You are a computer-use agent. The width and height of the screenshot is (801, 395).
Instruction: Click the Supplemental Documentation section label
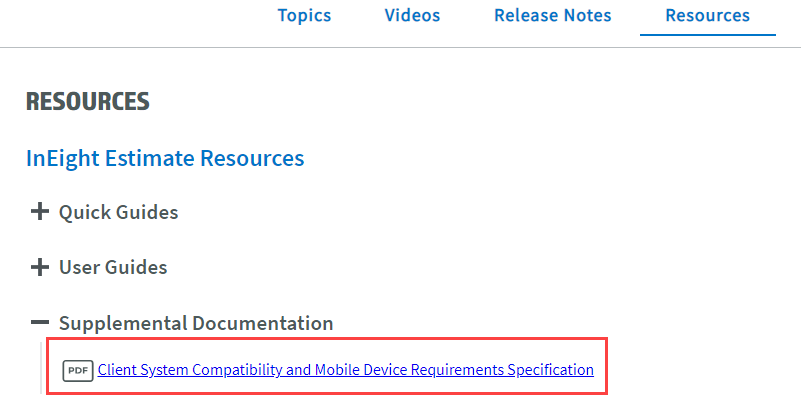pyautogui.click(x=196, y=323)
